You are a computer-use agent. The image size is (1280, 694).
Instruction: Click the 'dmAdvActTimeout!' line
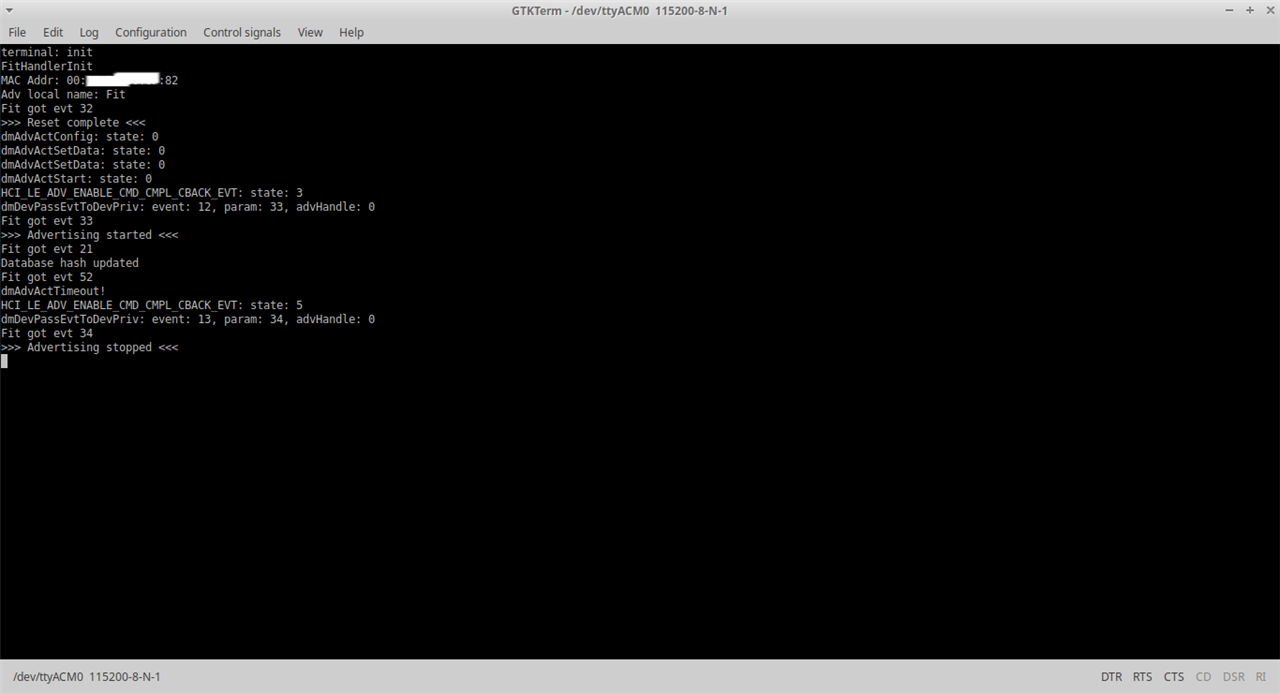coord(53,291)
